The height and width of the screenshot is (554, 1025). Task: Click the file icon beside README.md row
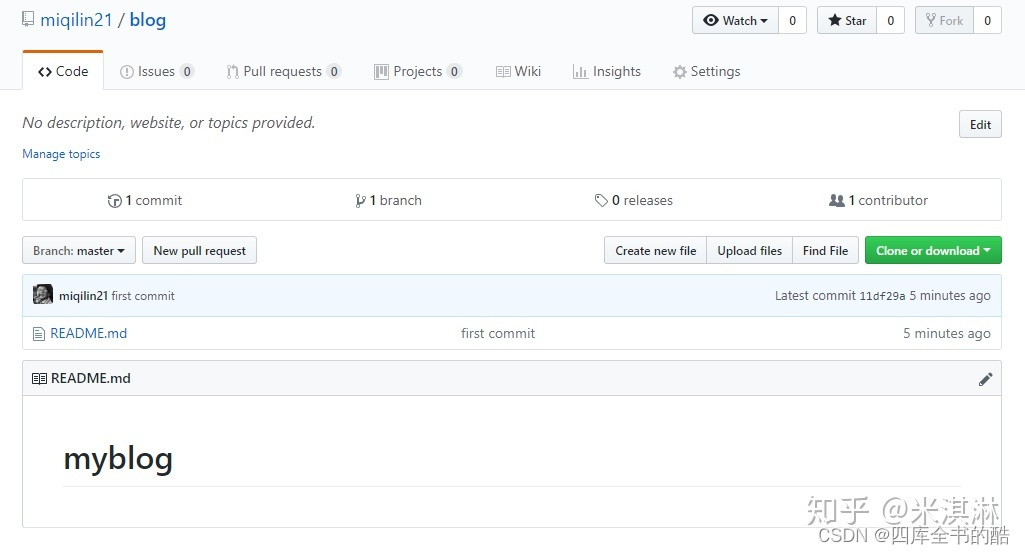coord(39,334)
